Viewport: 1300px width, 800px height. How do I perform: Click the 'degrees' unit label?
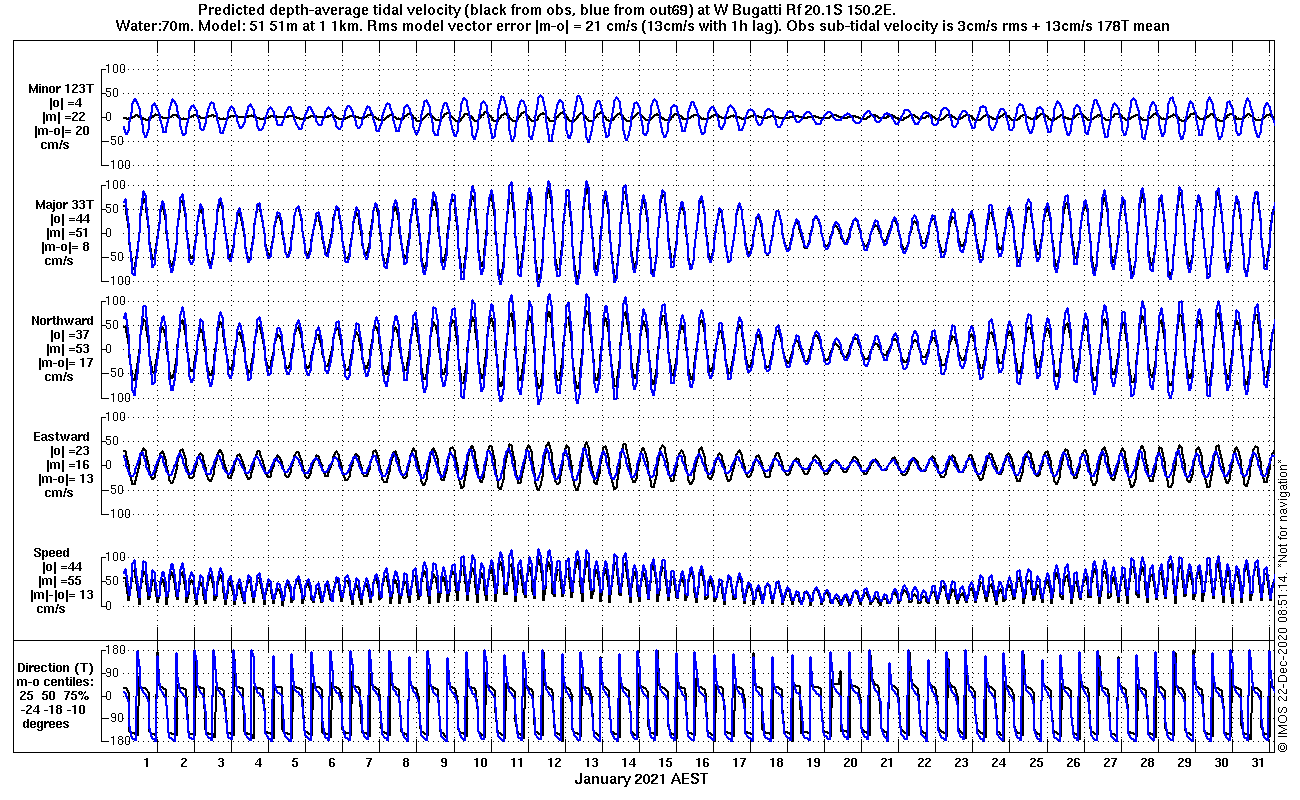coord(46,723)
